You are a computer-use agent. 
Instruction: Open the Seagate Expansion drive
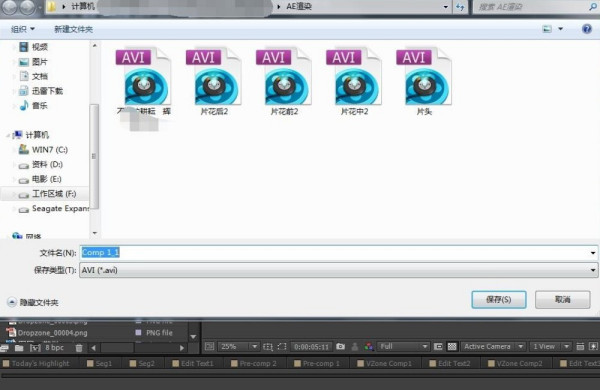coord(54,209)
